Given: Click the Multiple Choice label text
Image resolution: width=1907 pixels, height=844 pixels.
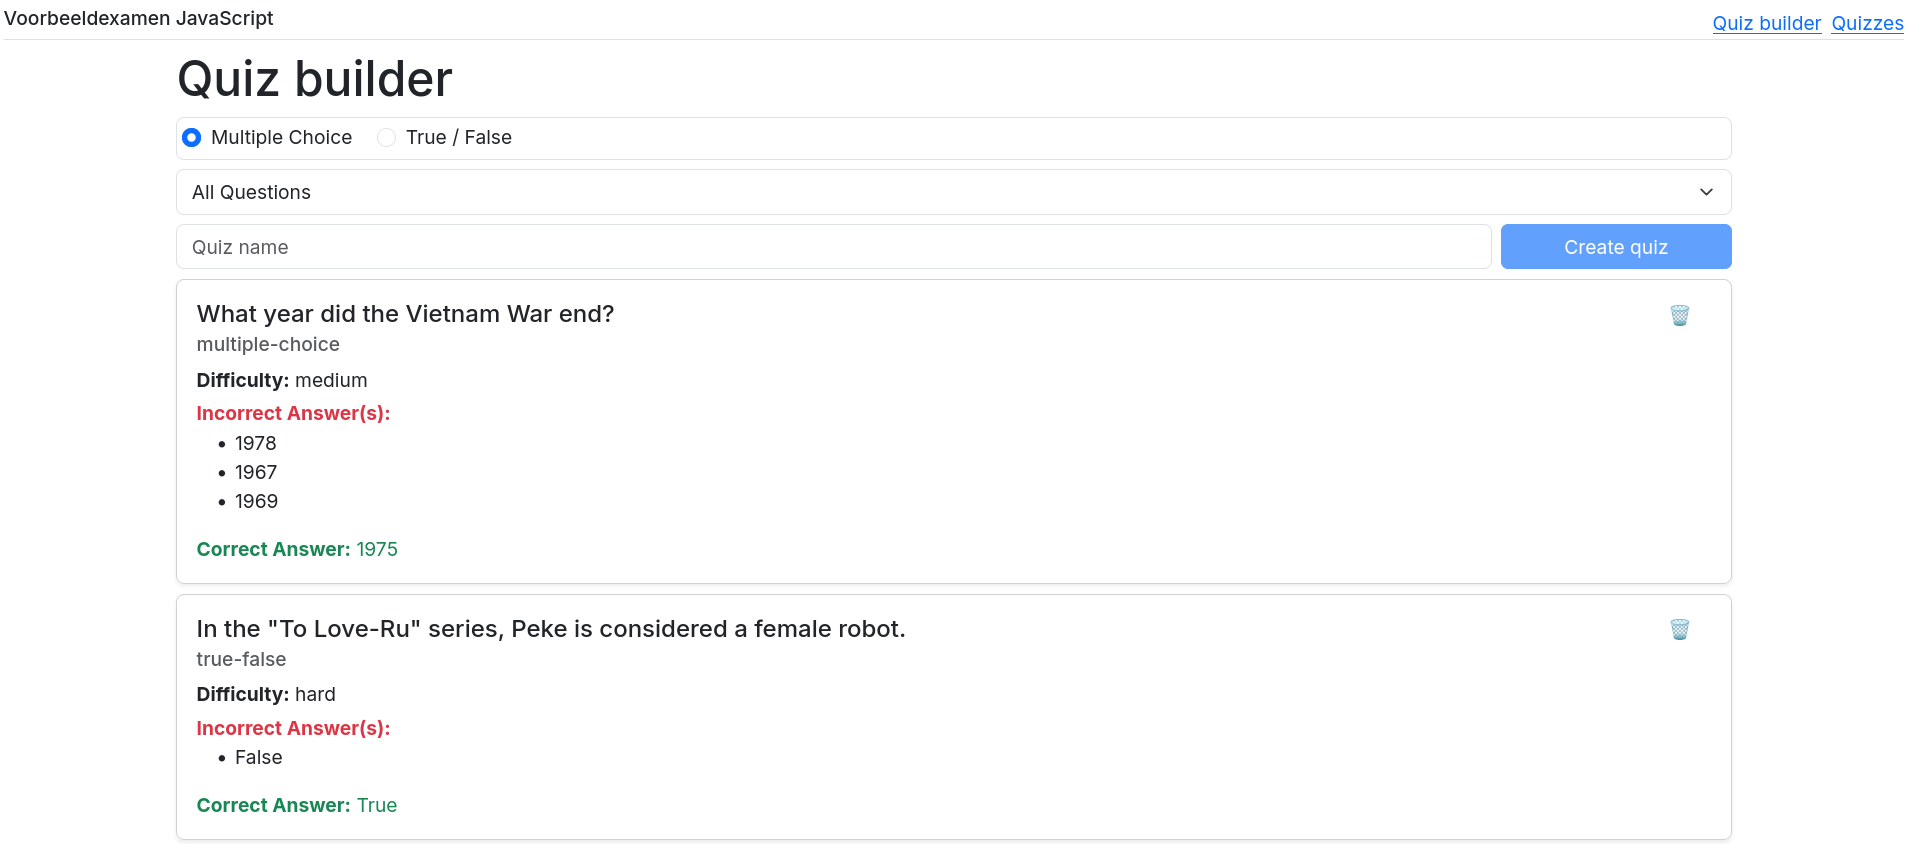Looking at the screenshot, I should click(281, 137).
